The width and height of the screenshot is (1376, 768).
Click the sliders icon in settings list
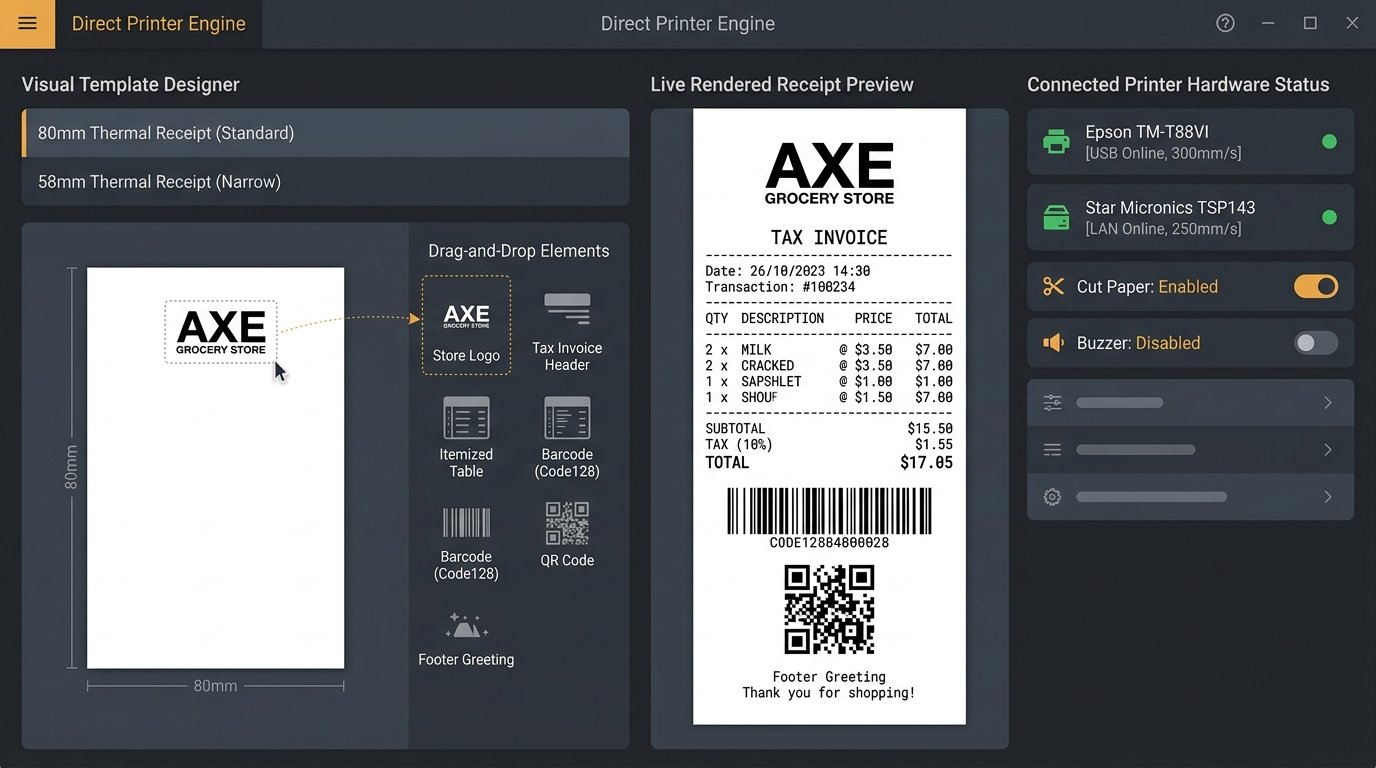(x=1052, y=403)
